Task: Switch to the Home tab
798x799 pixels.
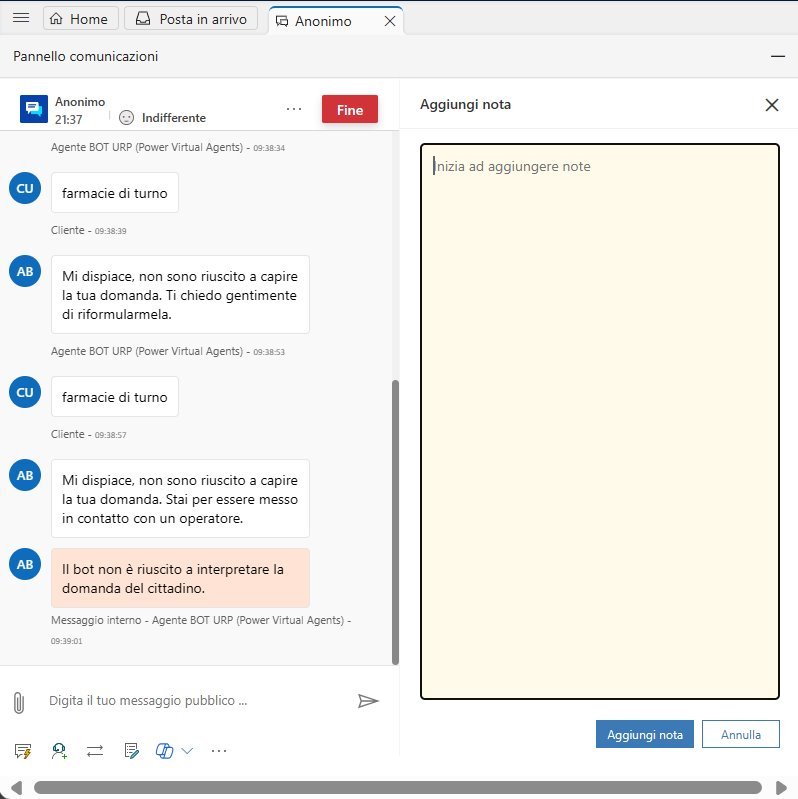Action: pyautogui.click(x=80, y=19)
